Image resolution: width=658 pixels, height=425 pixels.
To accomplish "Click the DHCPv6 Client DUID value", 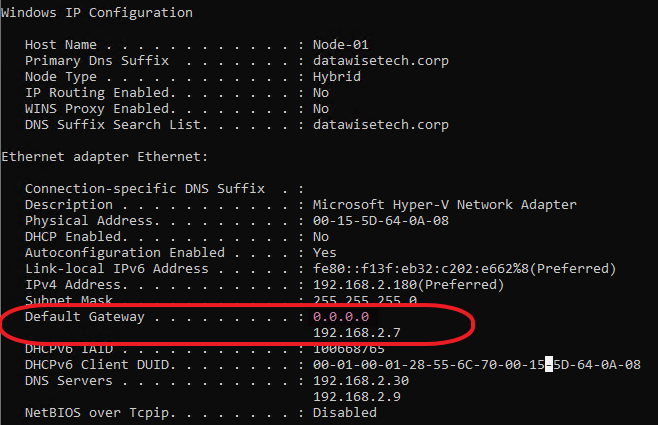I will [477, 365].
